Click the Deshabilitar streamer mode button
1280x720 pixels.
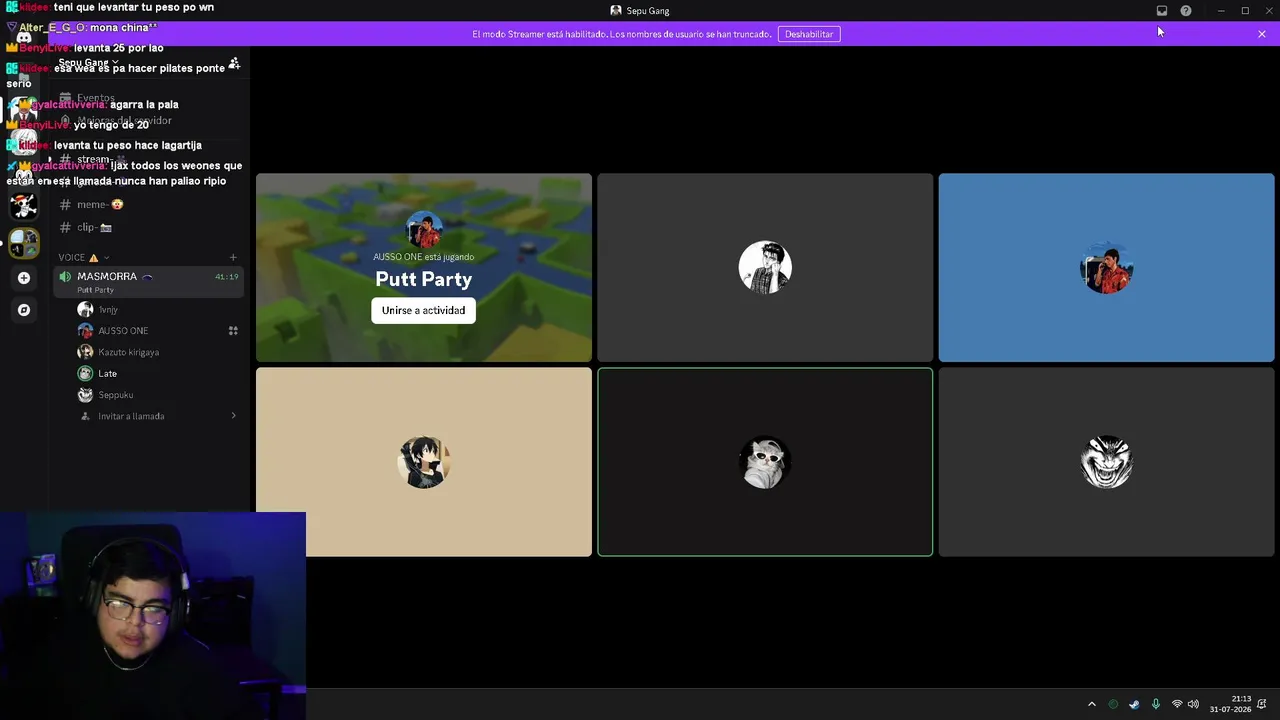(809, 34)
